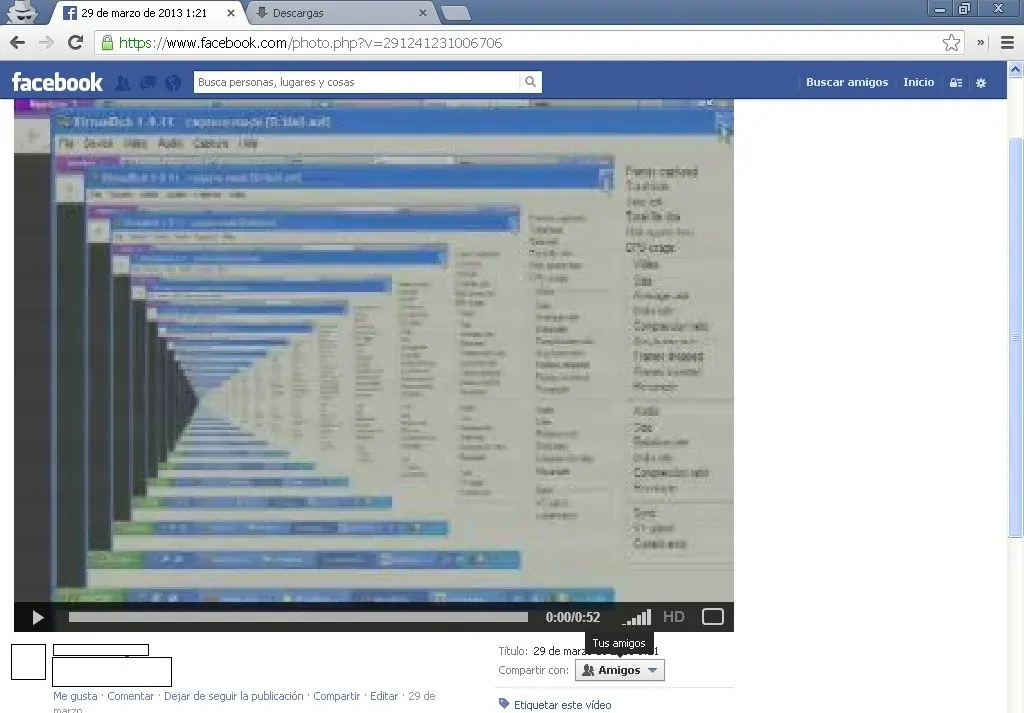1024x713 pixels.
Task: Click the scrollbar up arrow
Action: pos(1015,69)
